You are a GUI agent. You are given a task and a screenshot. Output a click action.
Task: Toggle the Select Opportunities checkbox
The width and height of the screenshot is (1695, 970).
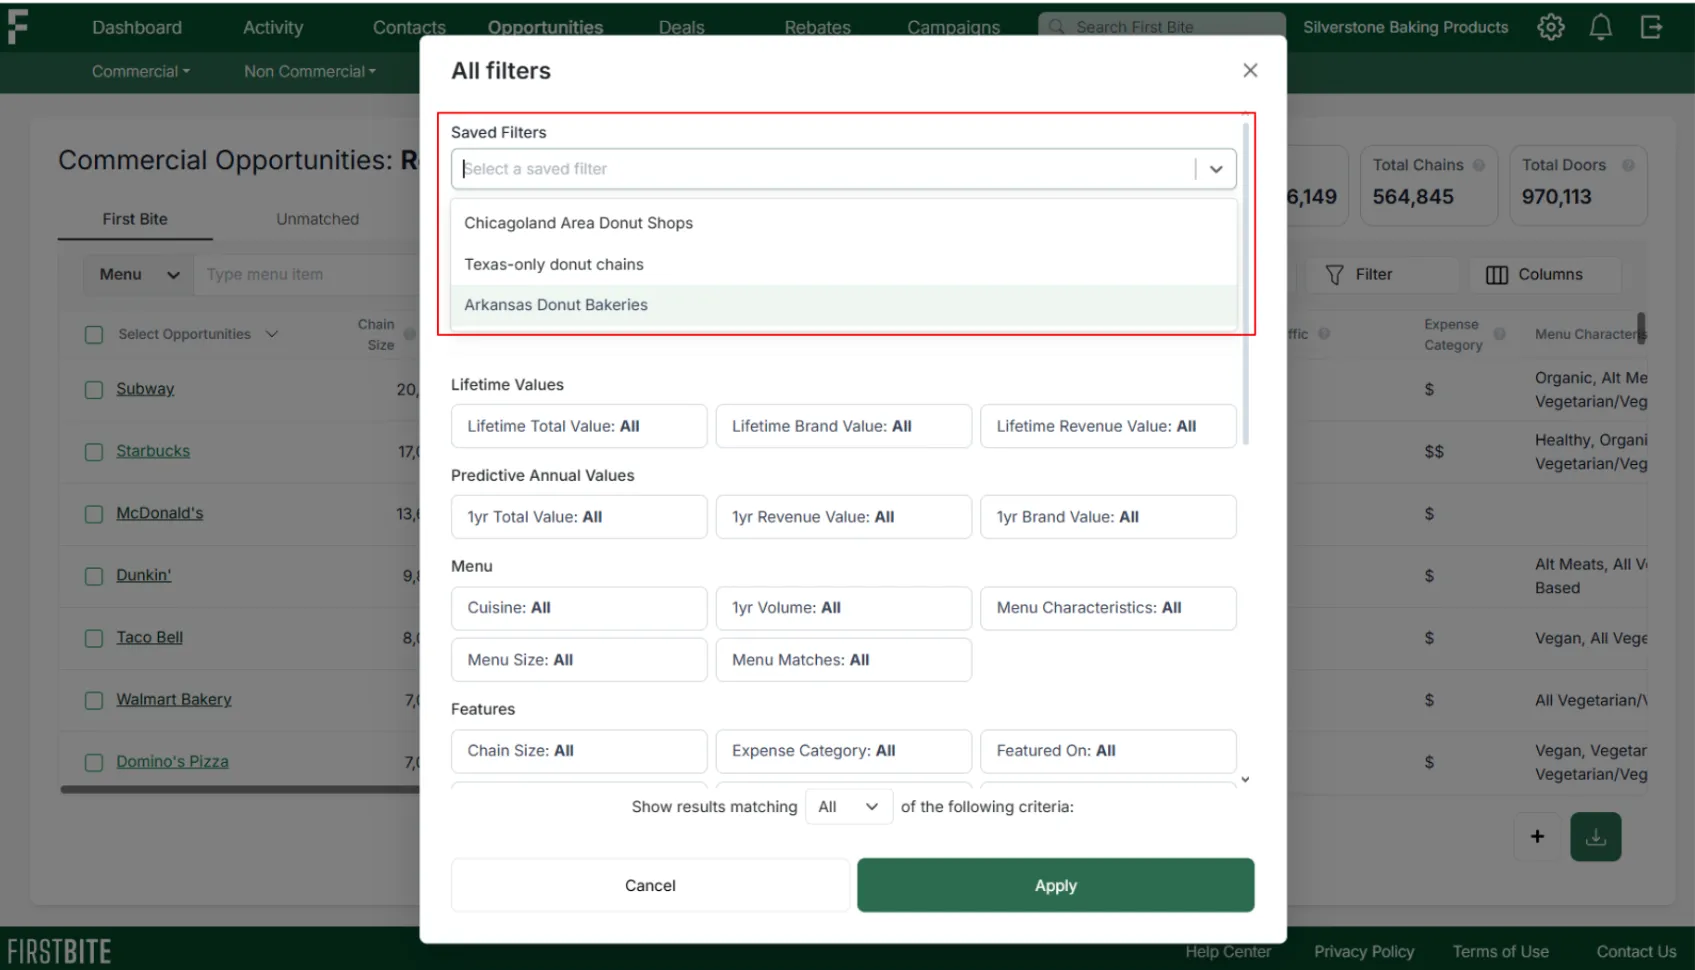point(94,335)
